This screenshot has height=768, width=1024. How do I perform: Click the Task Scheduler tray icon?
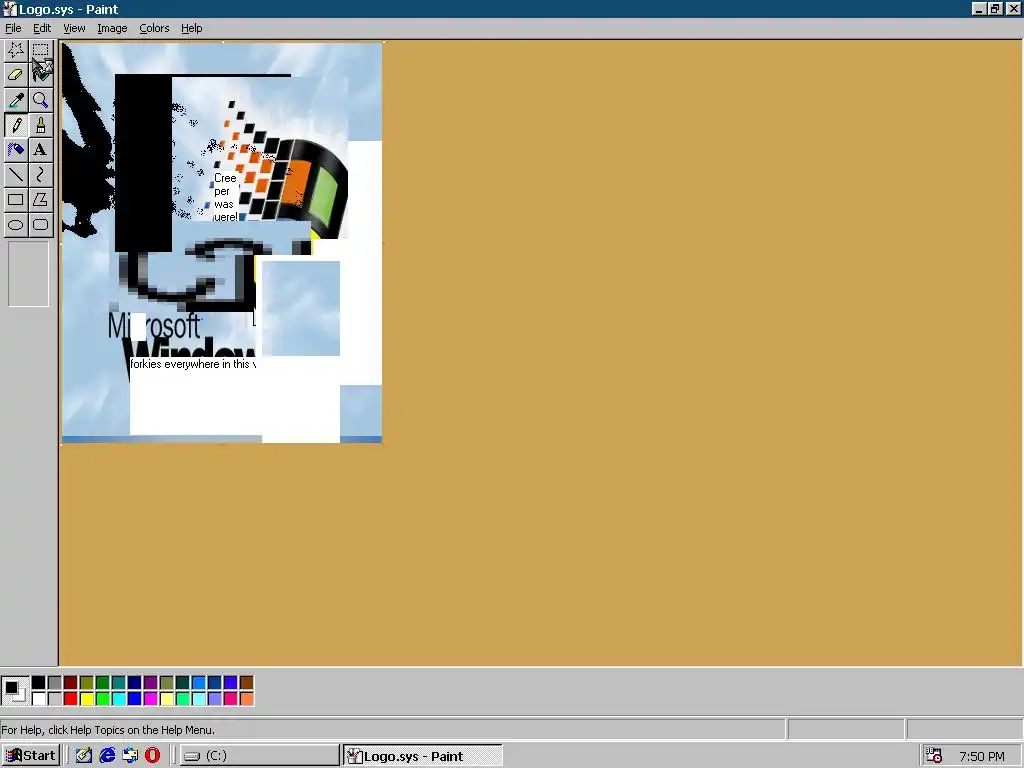(x=934, y=756)
